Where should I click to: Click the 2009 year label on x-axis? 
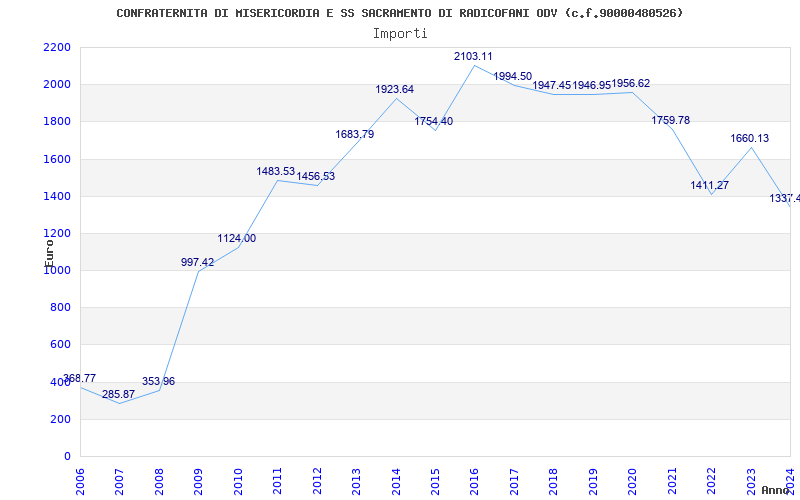coord(197,481)
